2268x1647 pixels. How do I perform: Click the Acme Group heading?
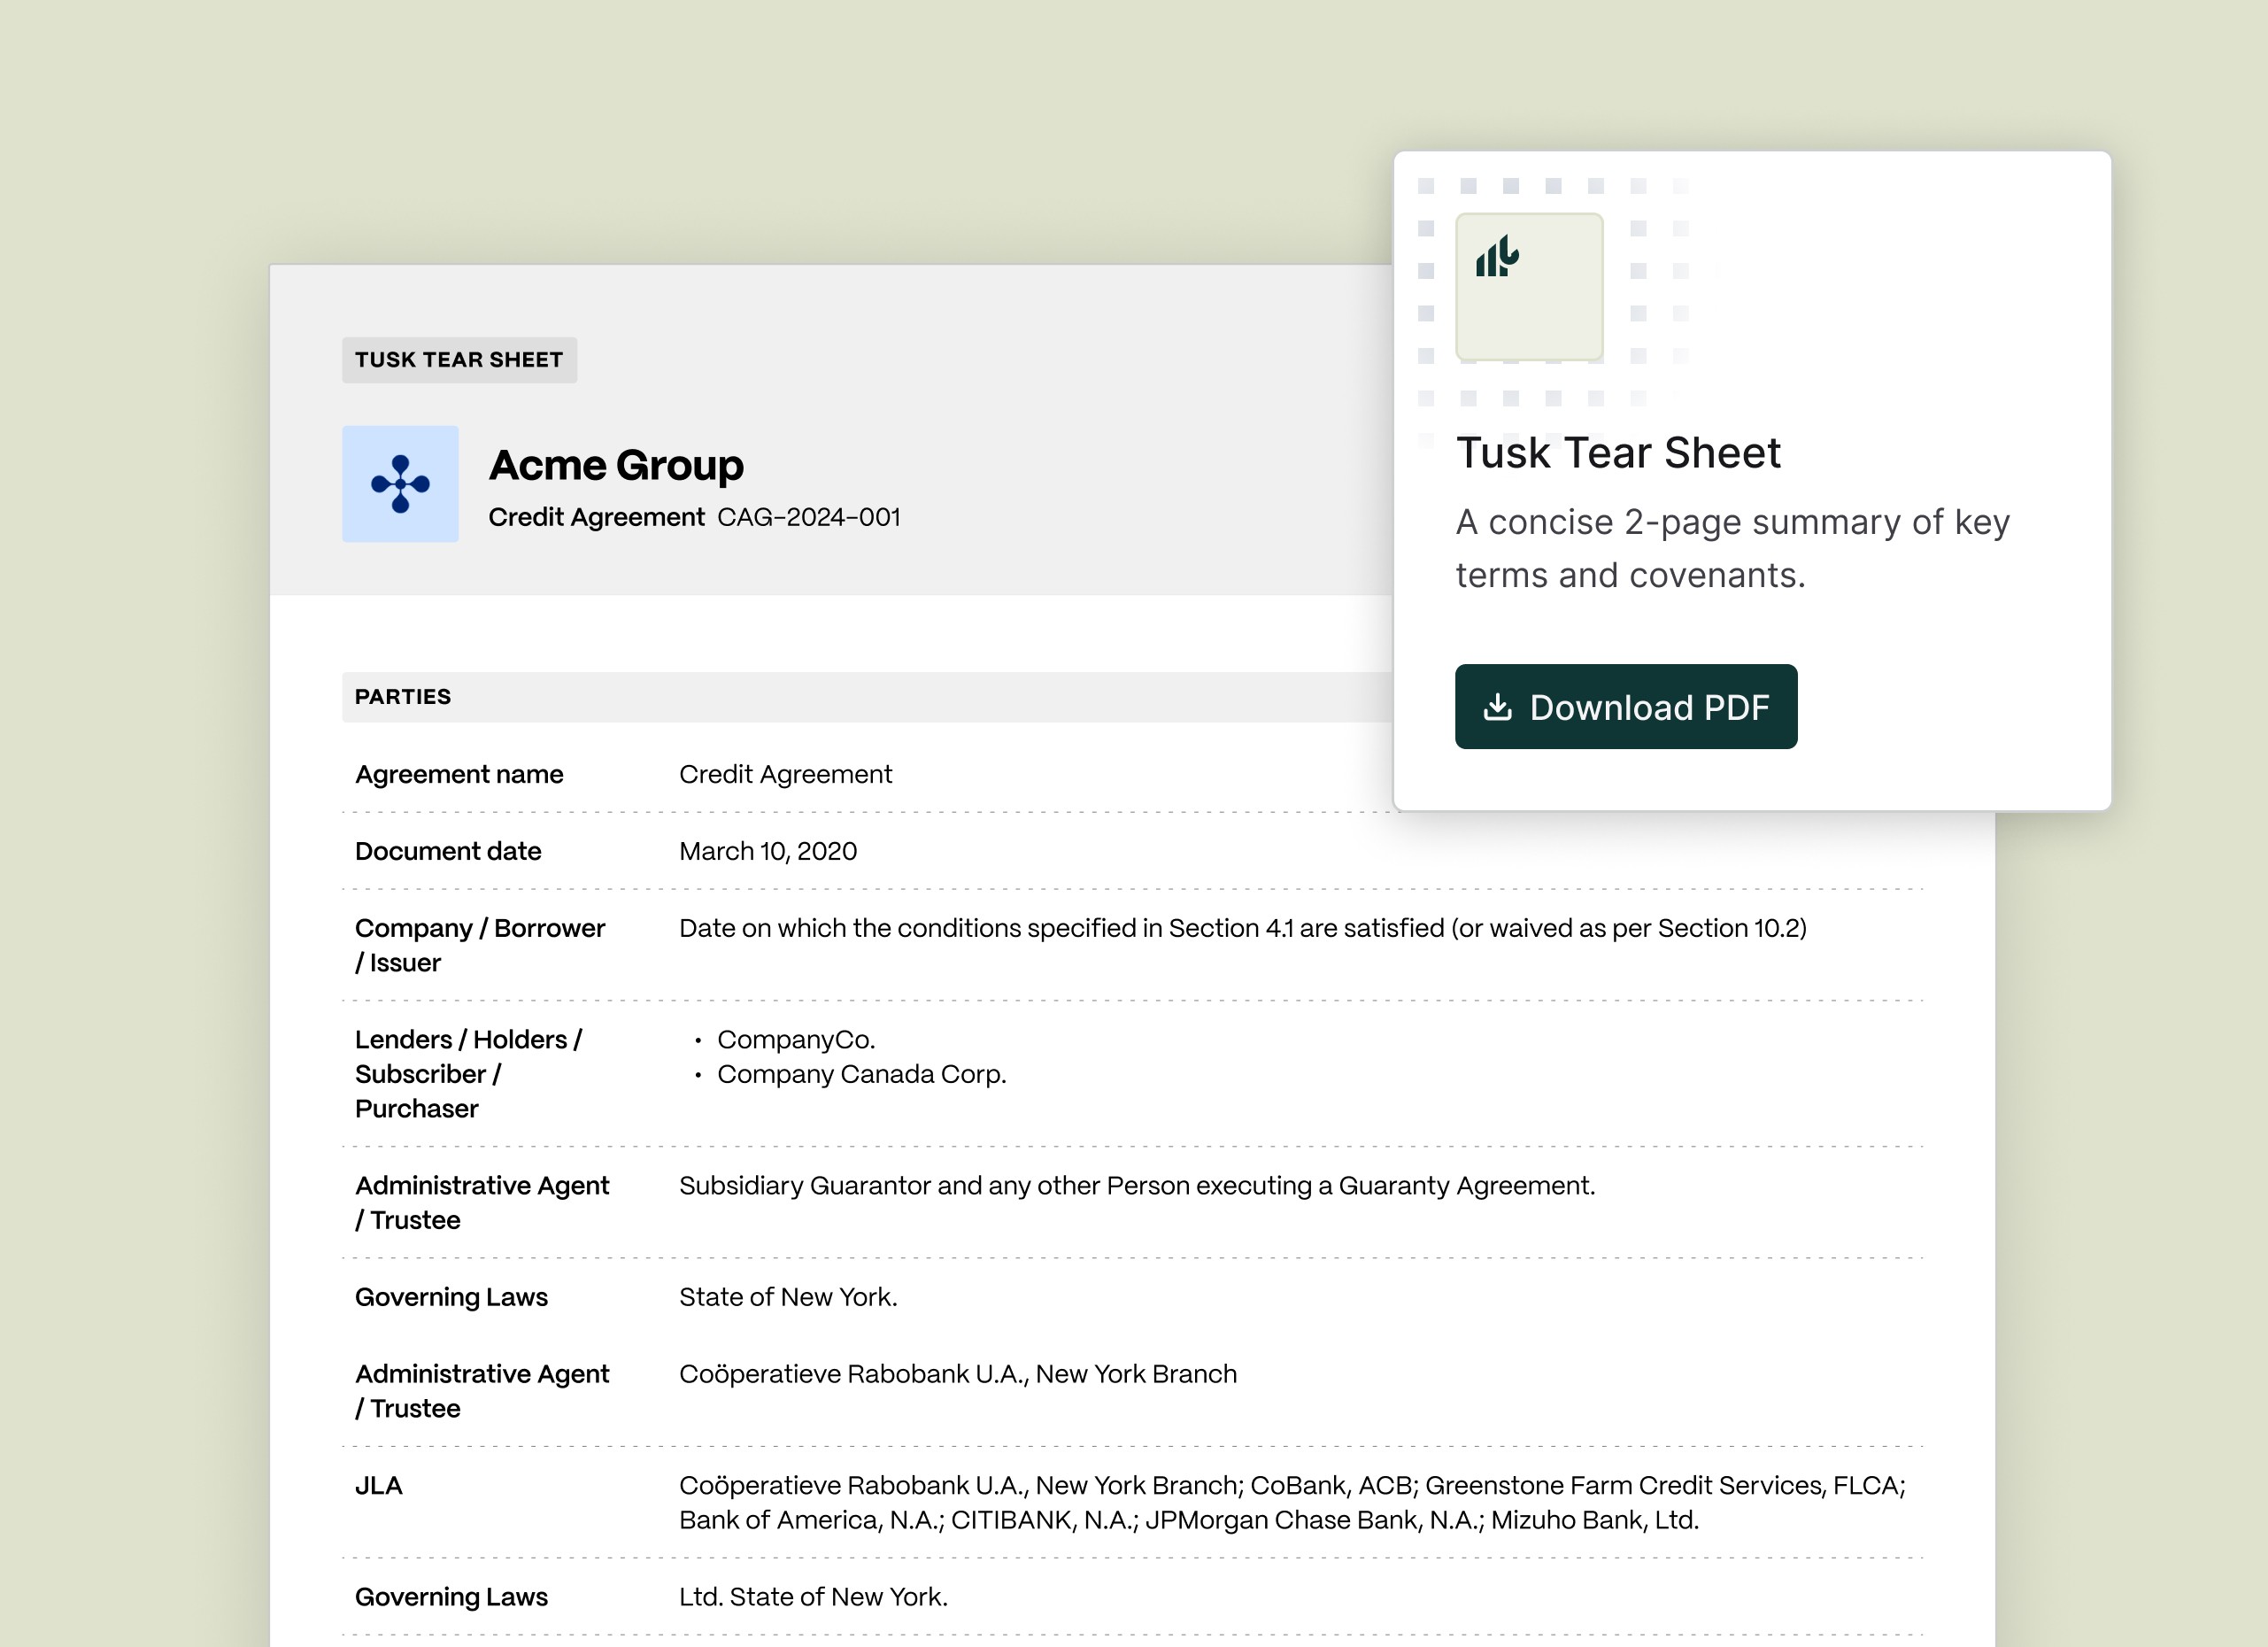click(x=616, y=465)
